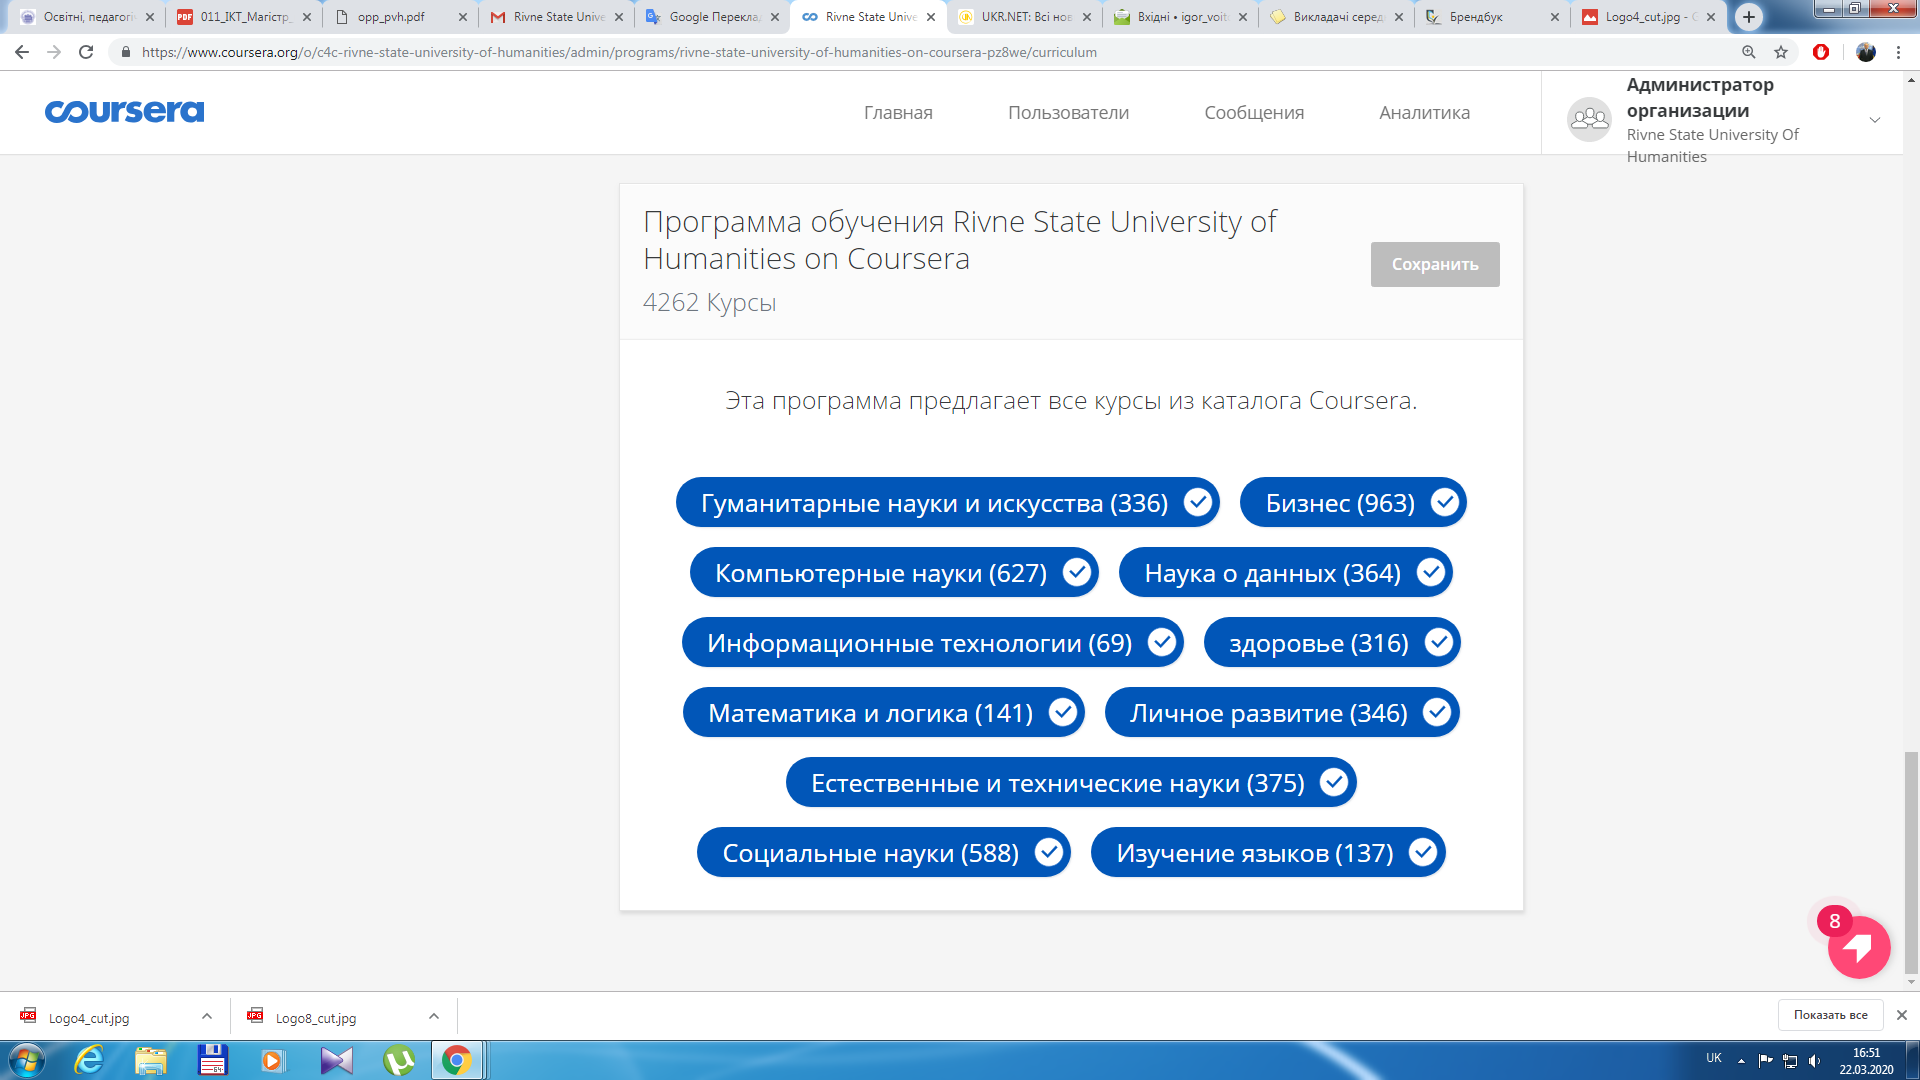
Task: Toggle здоровье (316) category
Action: click(x=1332, y=642)
